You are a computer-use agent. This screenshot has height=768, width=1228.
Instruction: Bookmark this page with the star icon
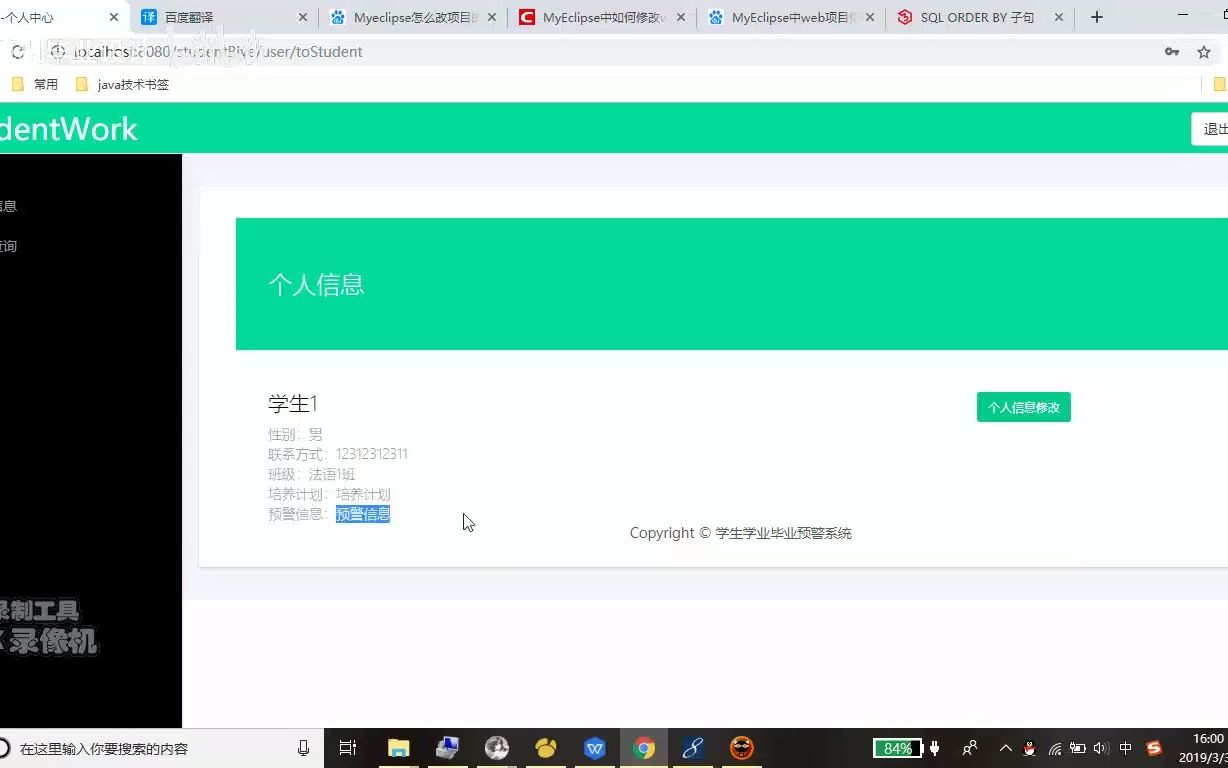(x=1205, y=50)
